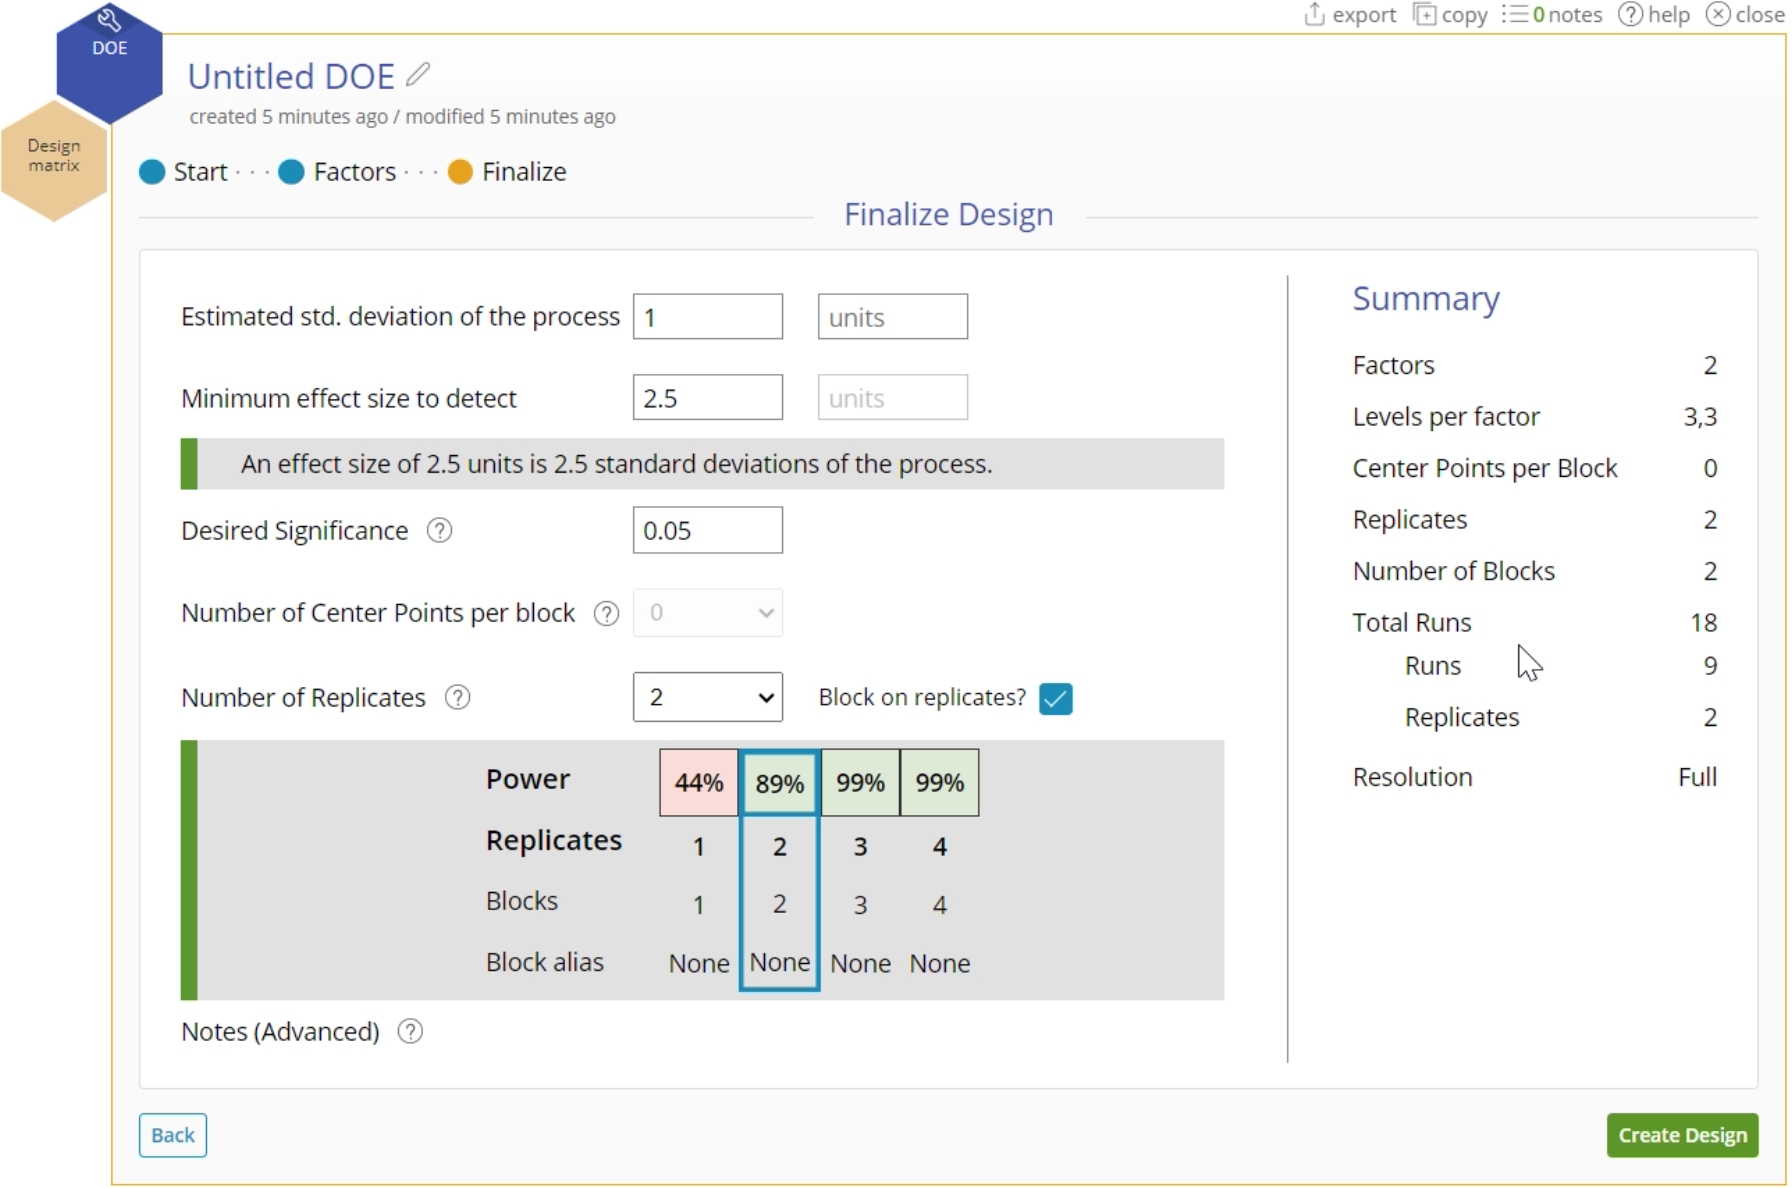Select Replicates value 3 in power table

pyautogui.click(x=860, y=847)
